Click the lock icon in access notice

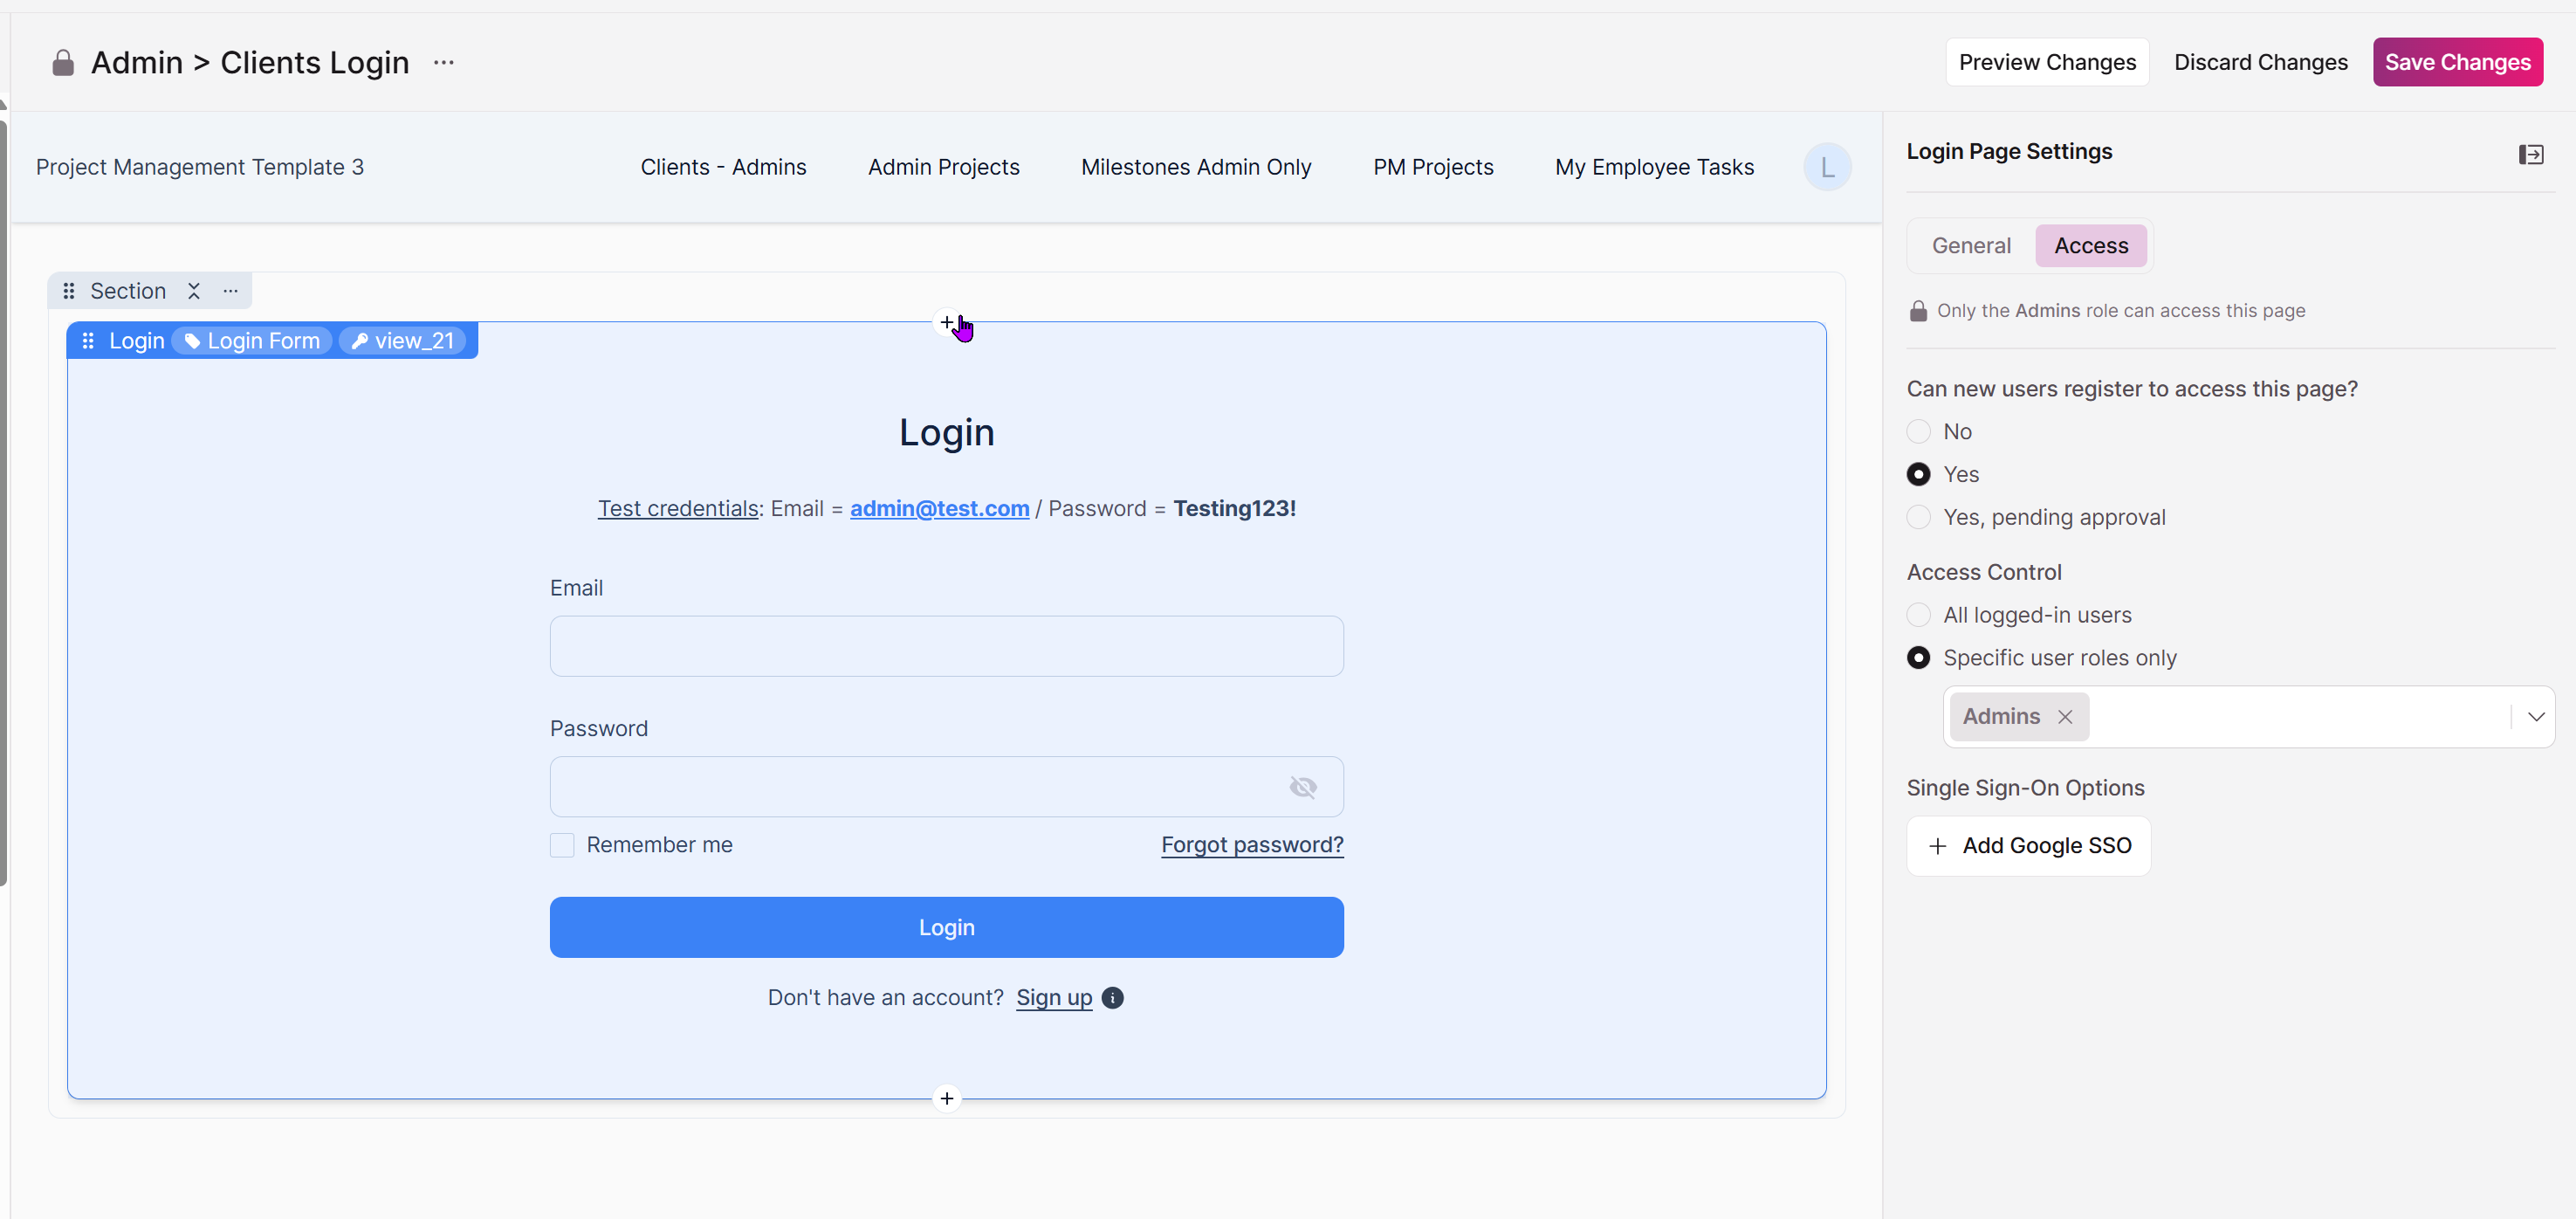point(1918,311)
